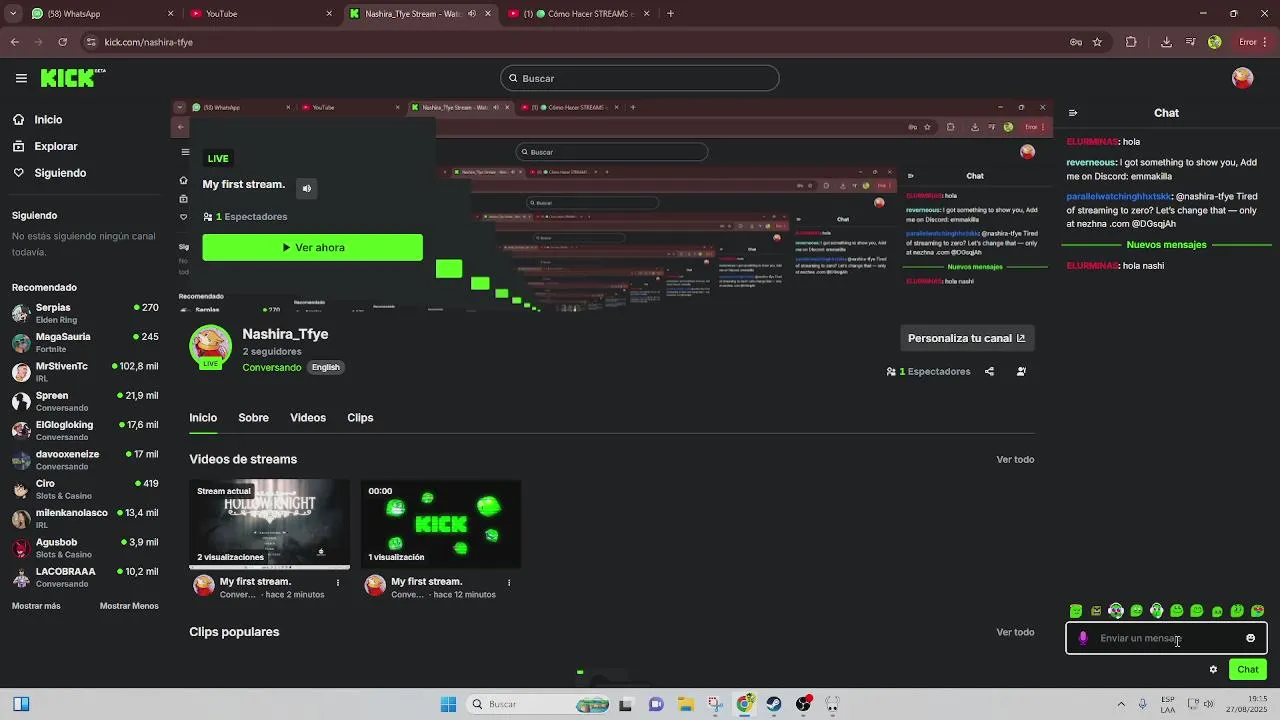Select the Clips channel tab
The width and height of the screenshot is (1280, 720).
point(360,418)
